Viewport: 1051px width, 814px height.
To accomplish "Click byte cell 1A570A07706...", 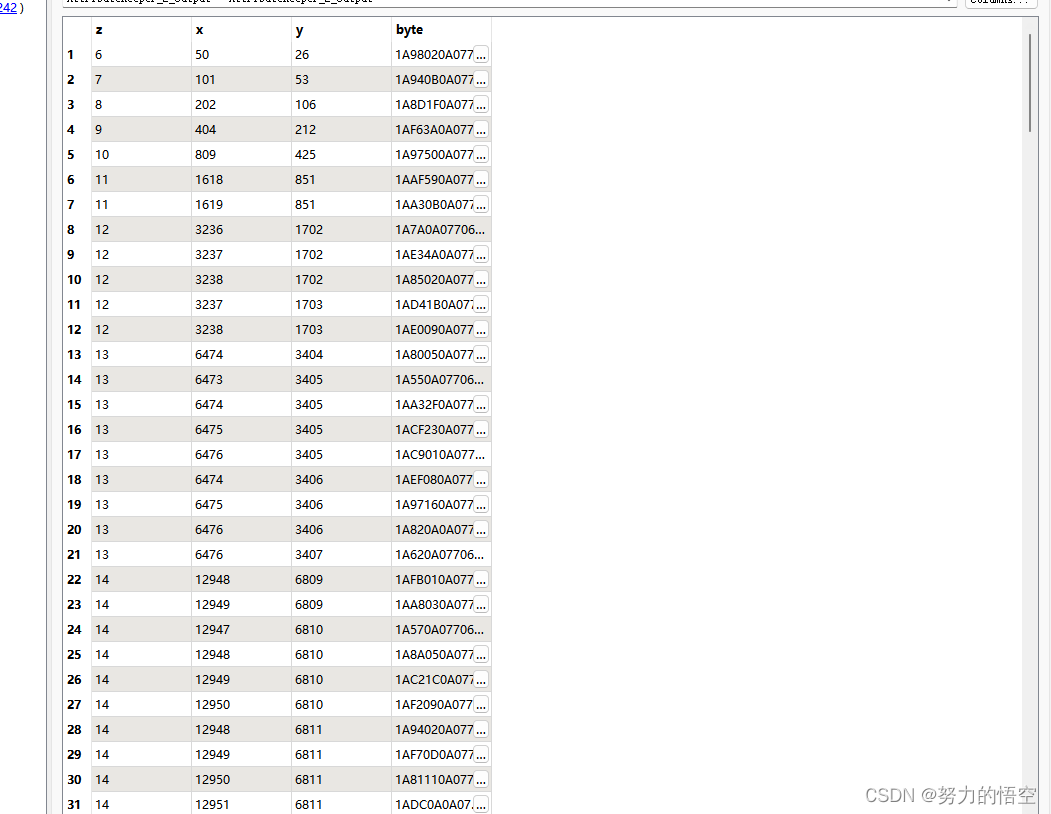I will (x=441, y=630).
